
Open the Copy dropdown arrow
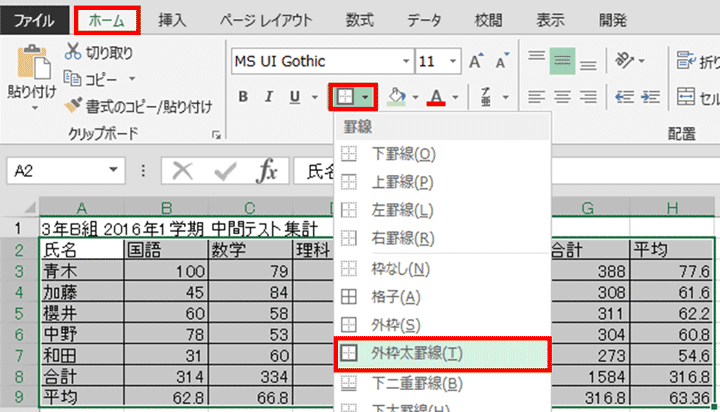132,79
